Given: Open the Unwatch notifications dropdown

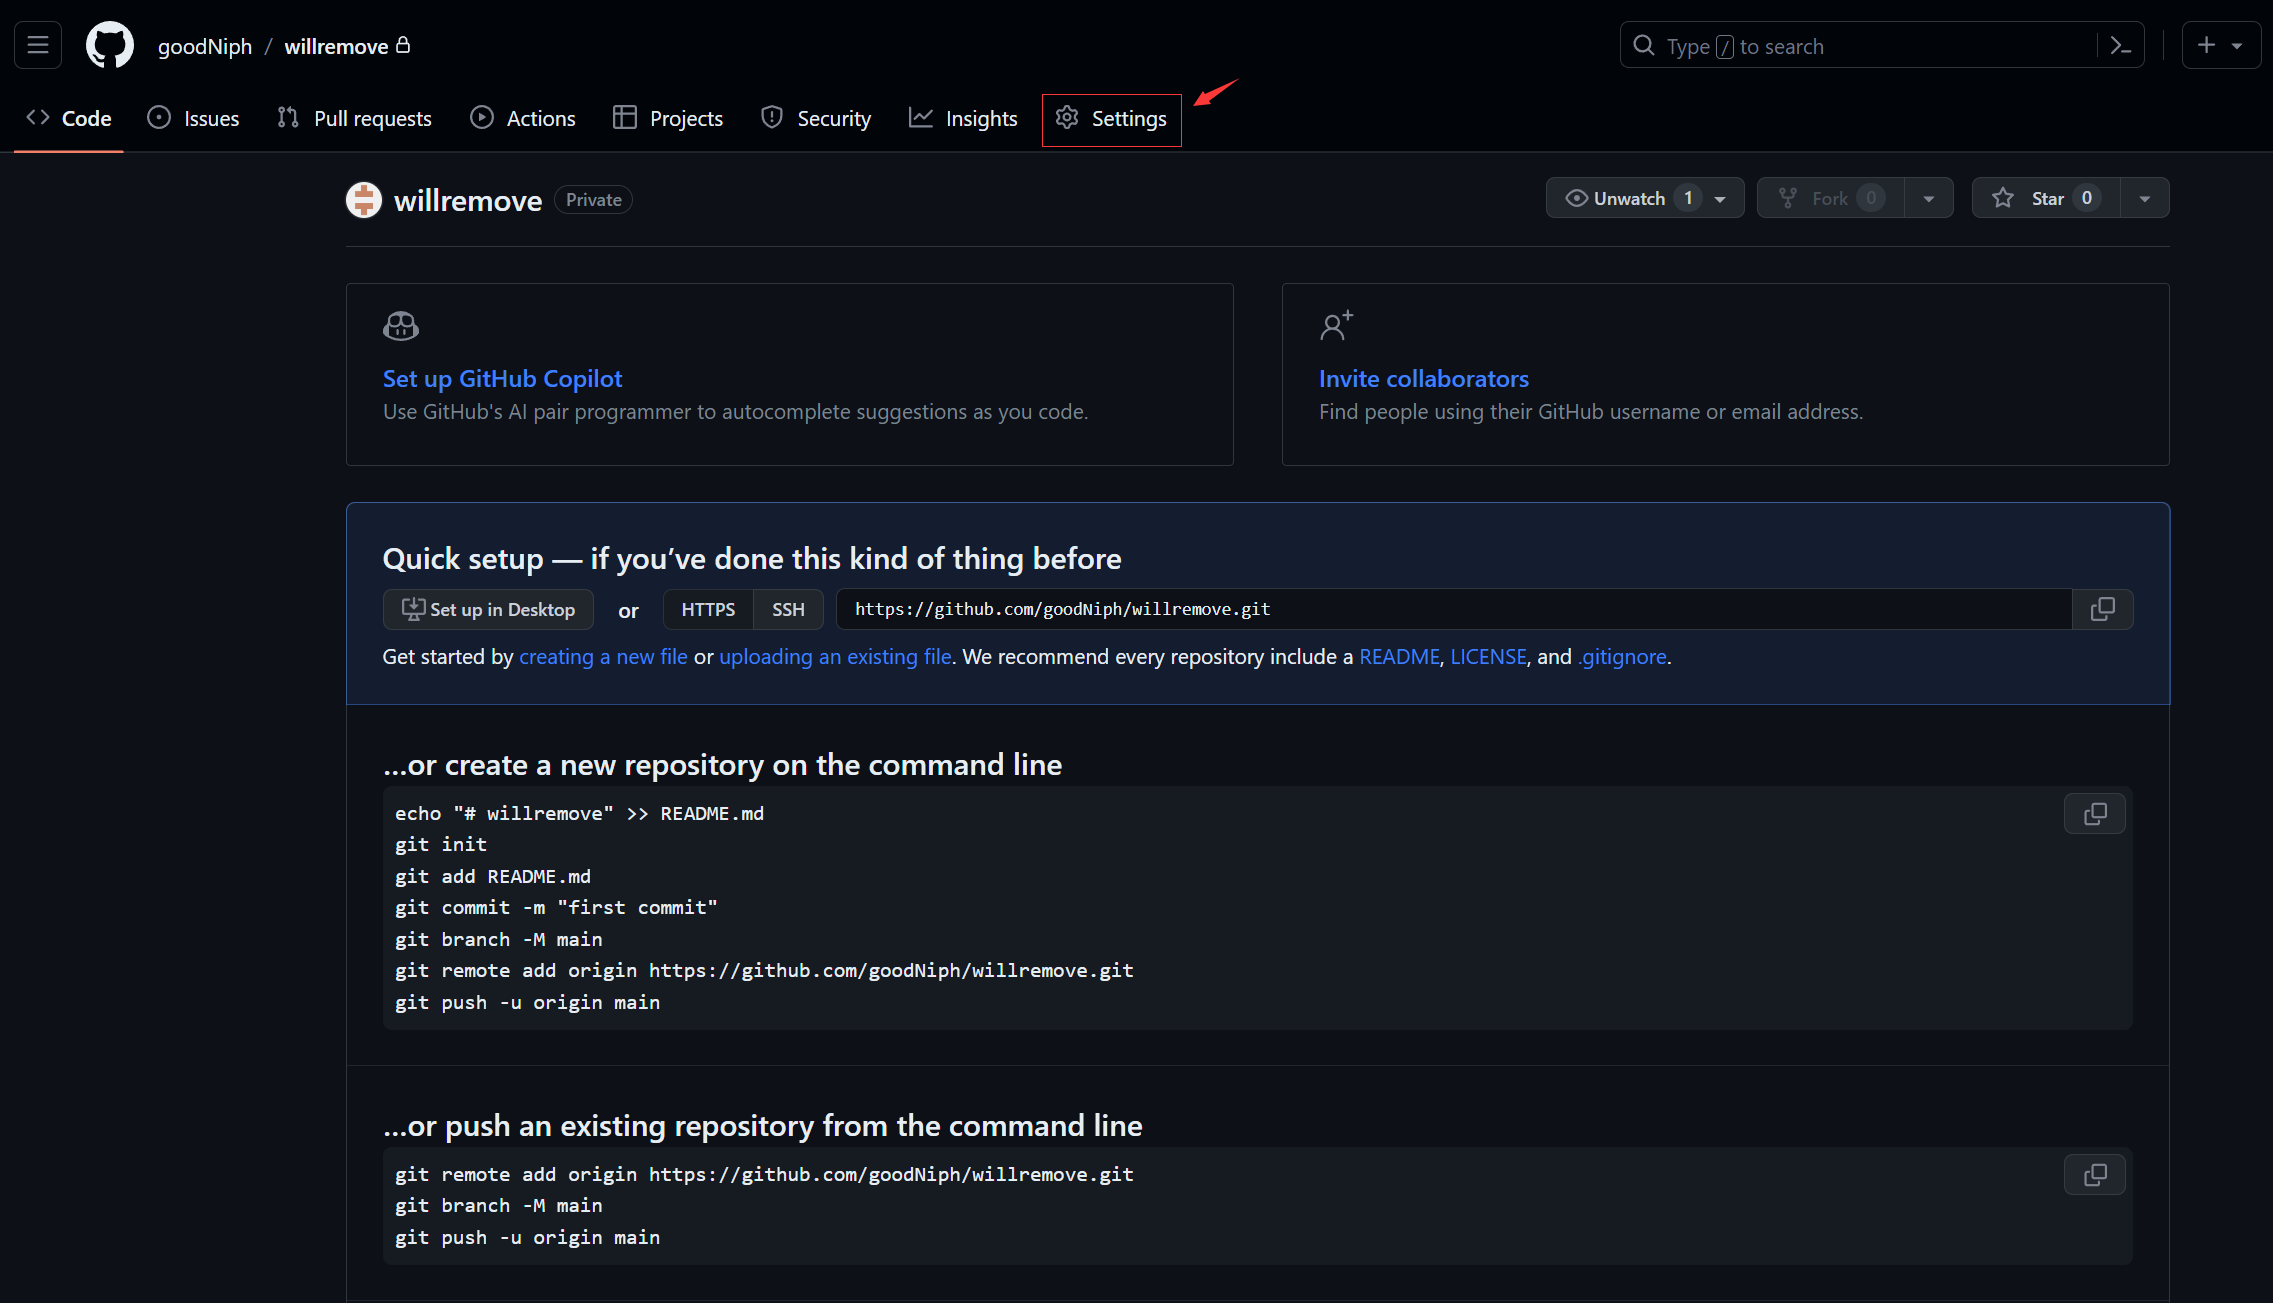Looking at the screenshot, I should point(1645,198).
